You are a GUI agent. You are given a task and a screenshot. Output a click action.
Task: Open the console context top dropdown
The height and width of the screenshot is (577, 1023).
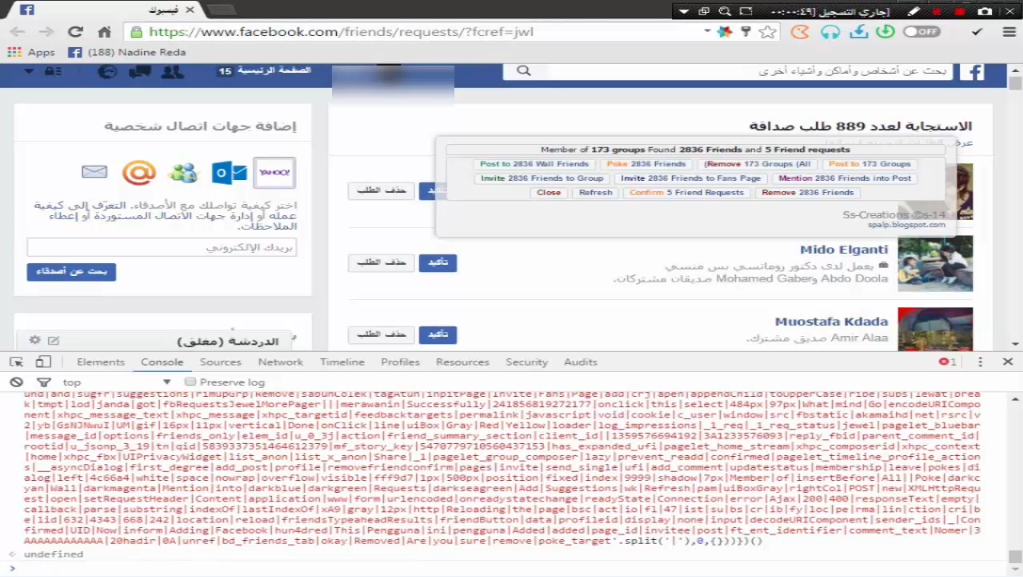116,382
